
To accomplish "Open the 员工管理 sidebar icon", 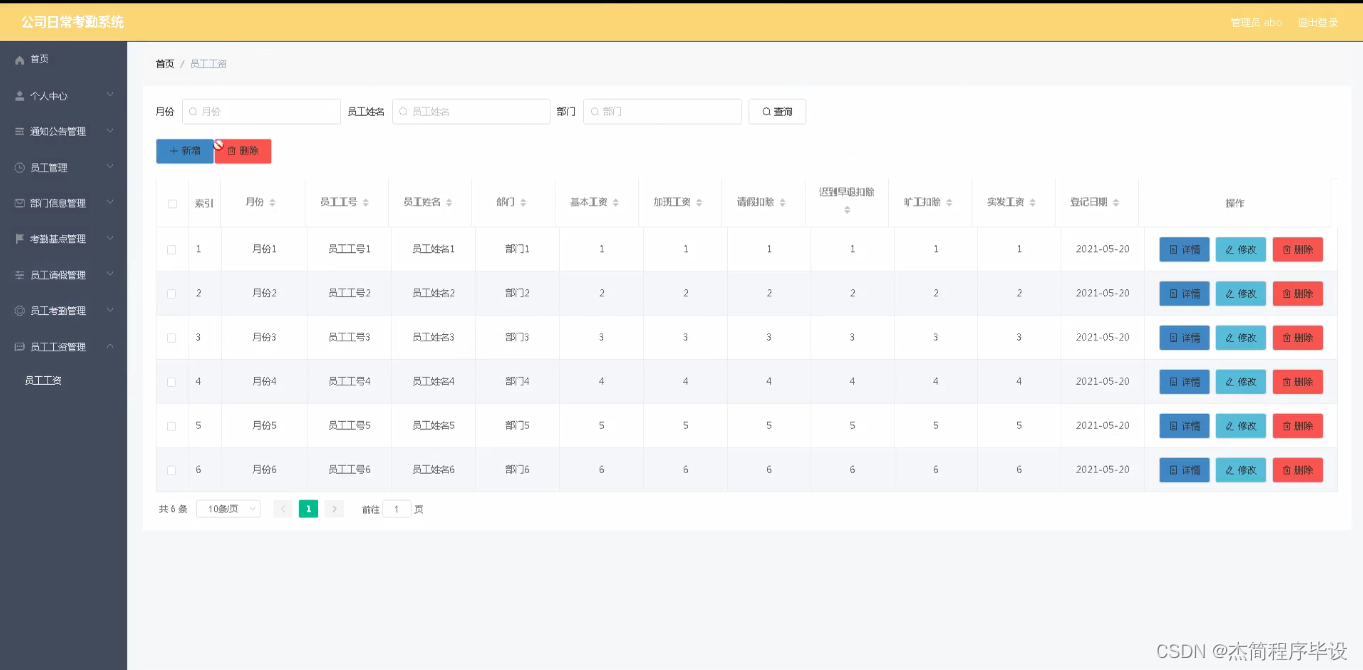I will [x=20, y=166].
